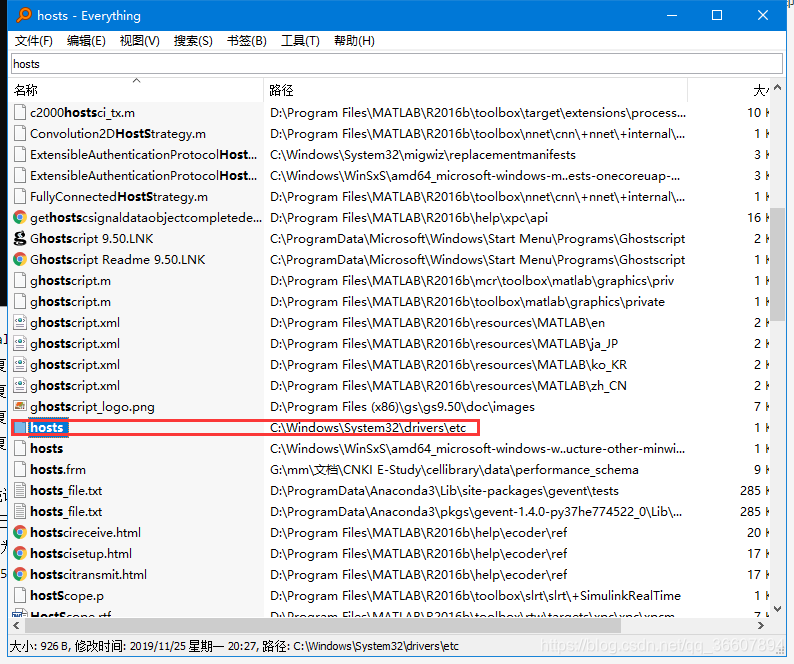Minimize the Everything window
The width and height of the screenshot is (794, 664).
672,15
